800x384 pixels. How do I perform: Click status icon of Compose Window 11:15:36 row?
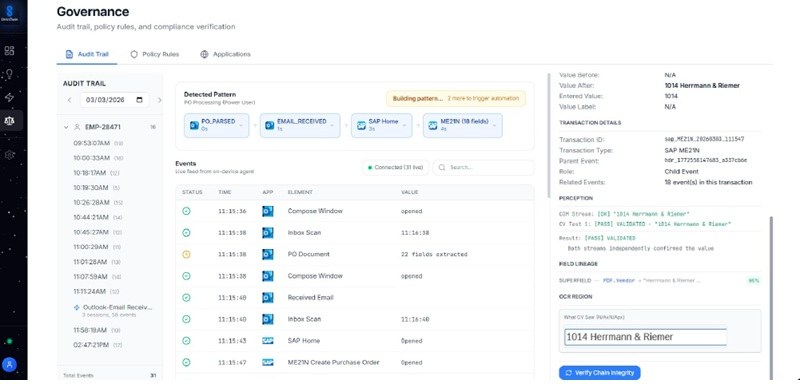coord(186,211)
